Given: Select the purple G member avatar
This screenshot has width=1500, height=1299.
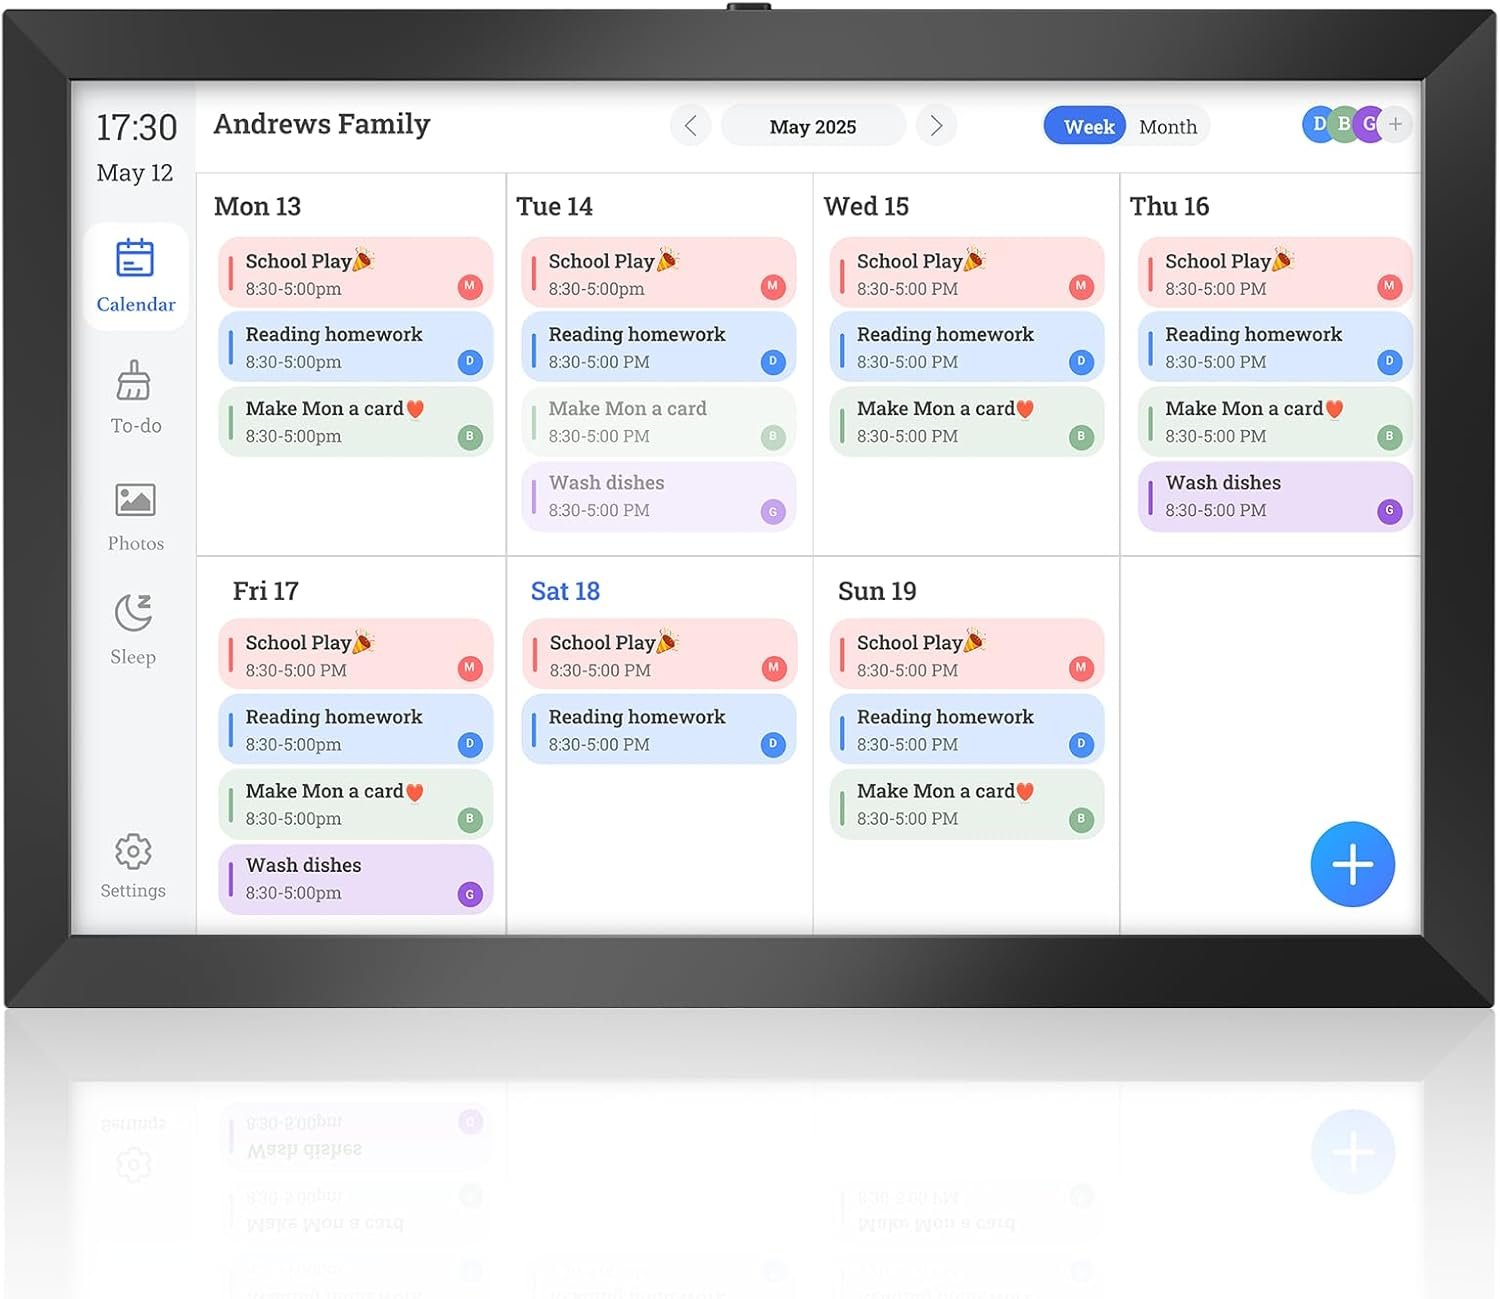Looking at the screenshot, I should (x=1369, y=125).
